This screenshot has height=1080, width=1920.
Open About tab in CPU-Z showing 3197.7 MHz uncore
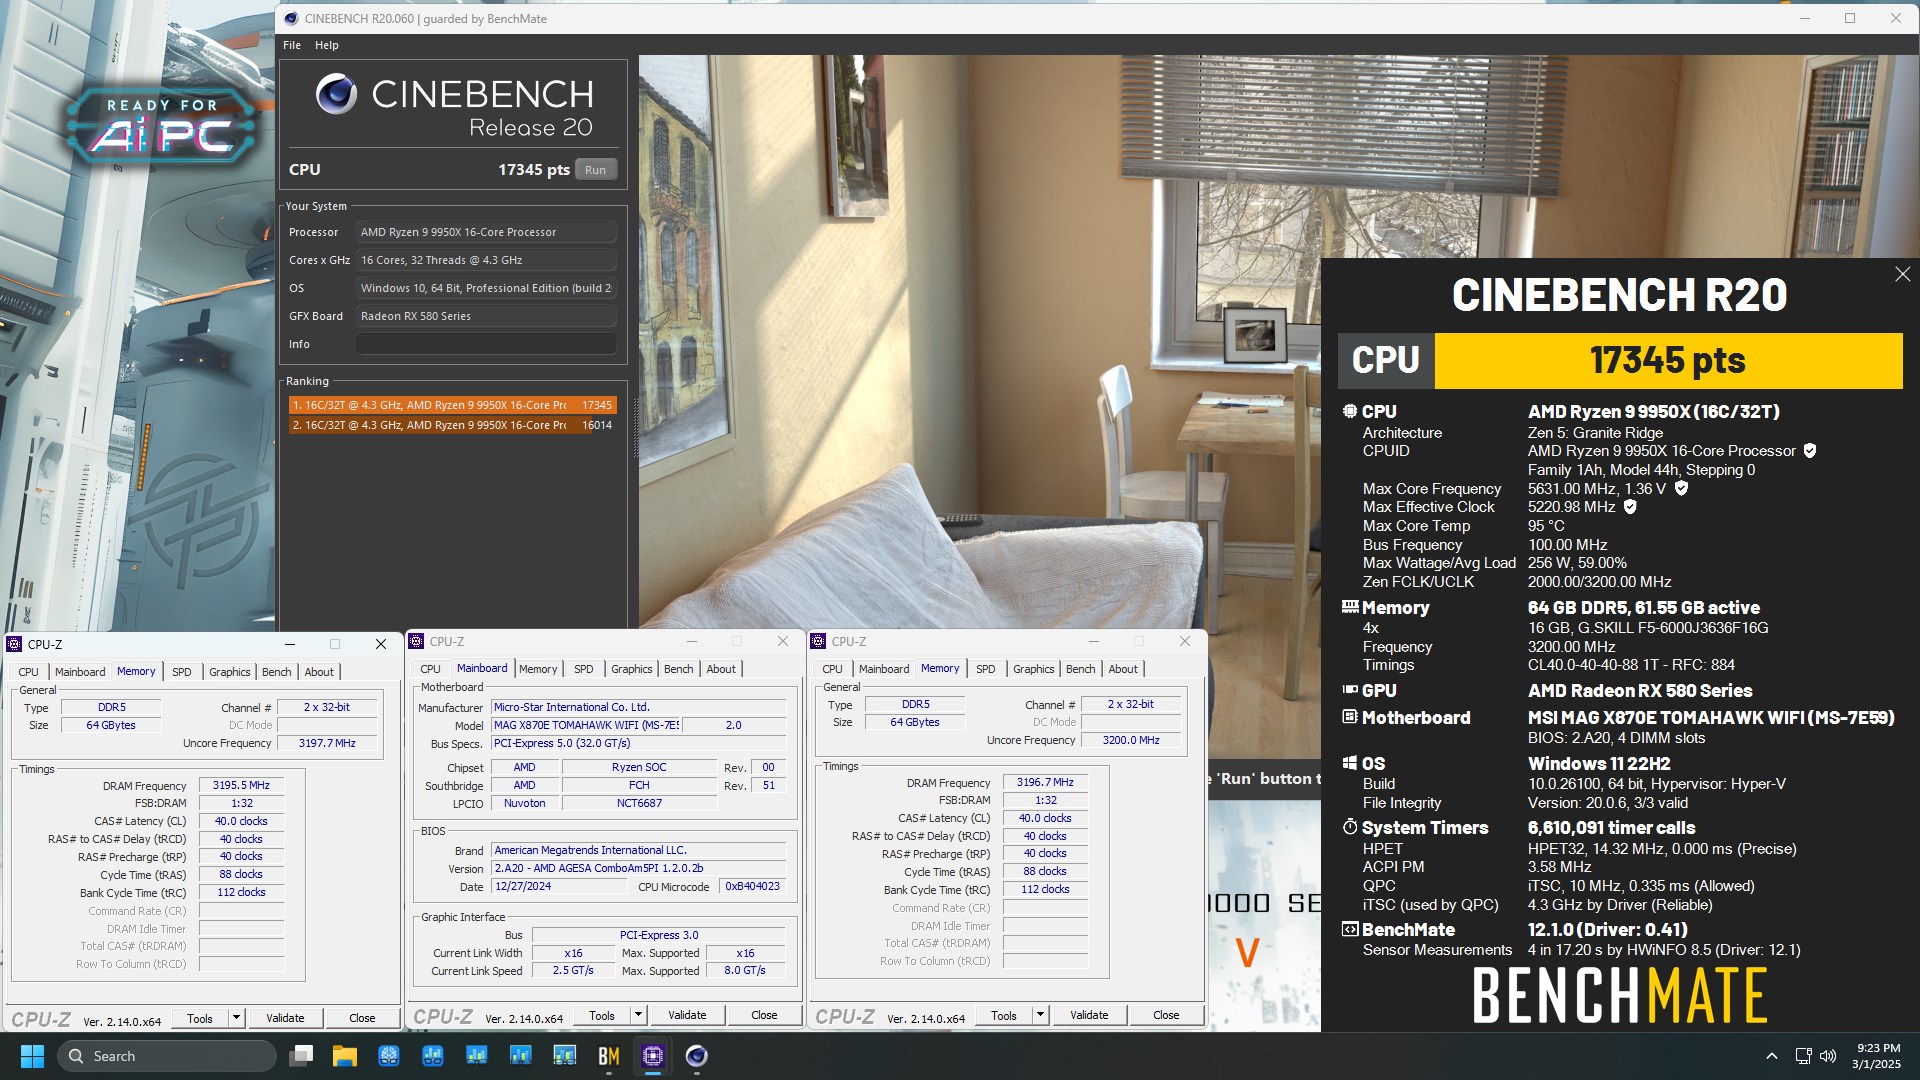319,672
